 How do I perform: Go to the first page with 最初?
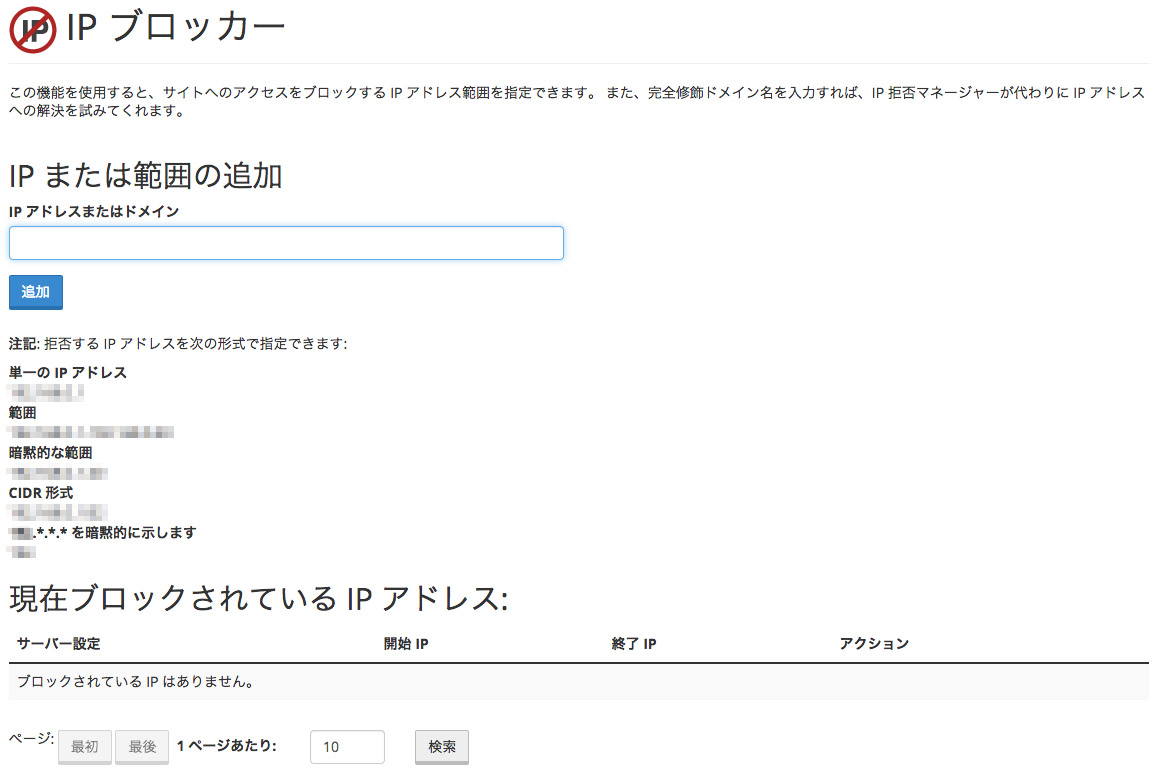[x=84, y=747]
